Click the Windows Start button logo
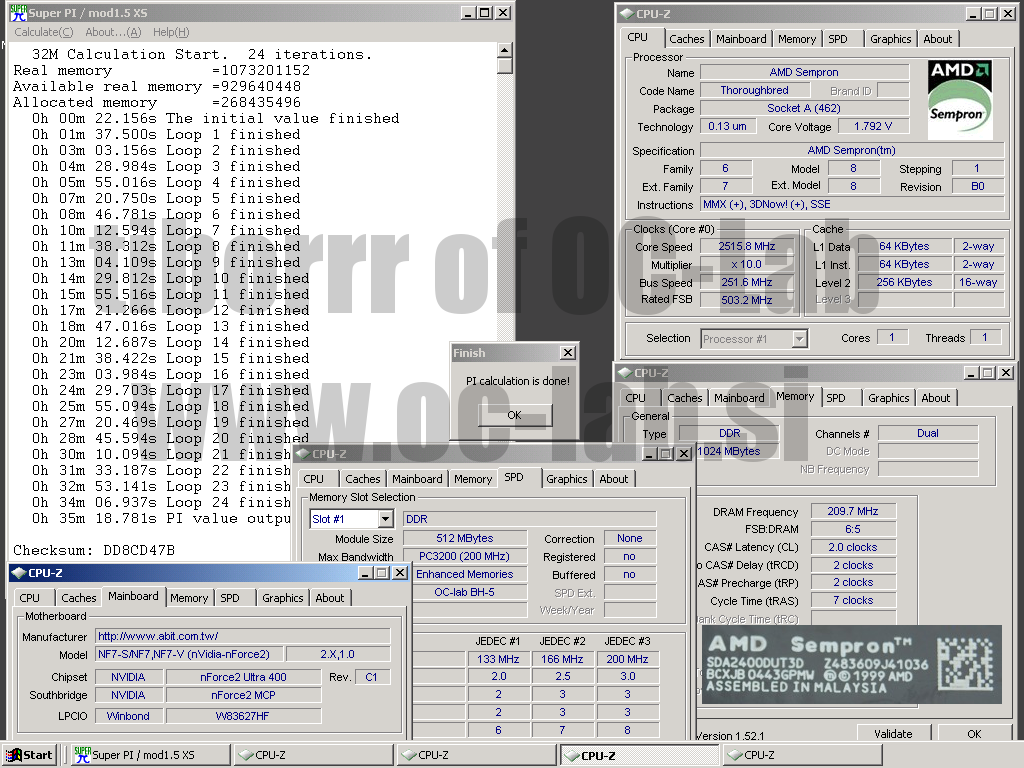This screenshot has height=768, width=1024. [x=13, y=755]
